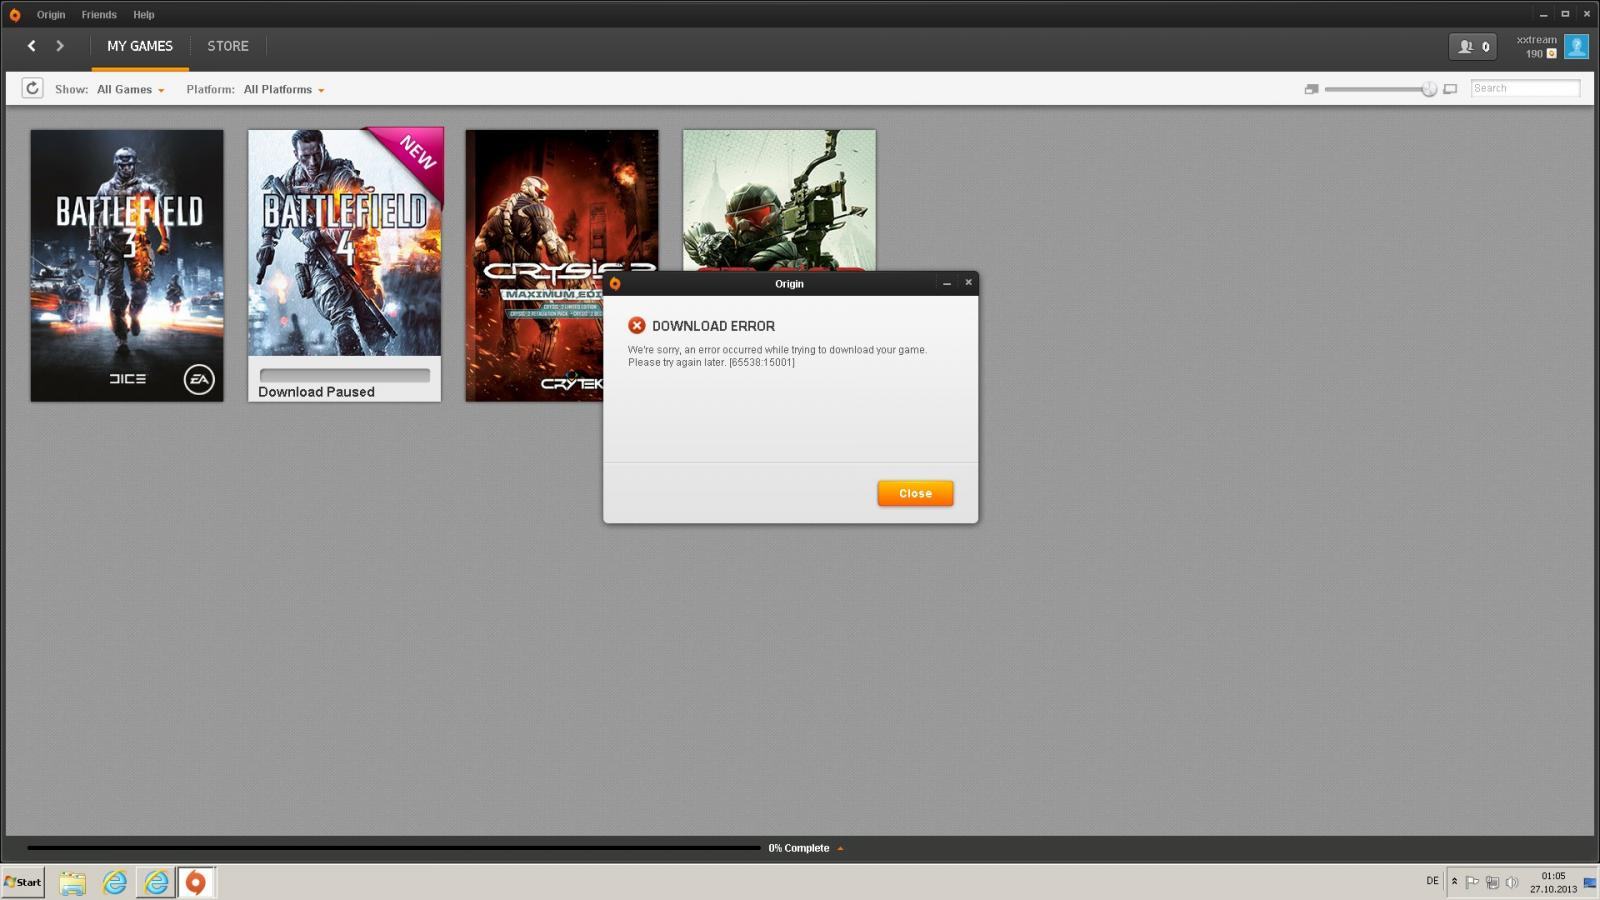Switch to the STORE tab

click(228, 46)
